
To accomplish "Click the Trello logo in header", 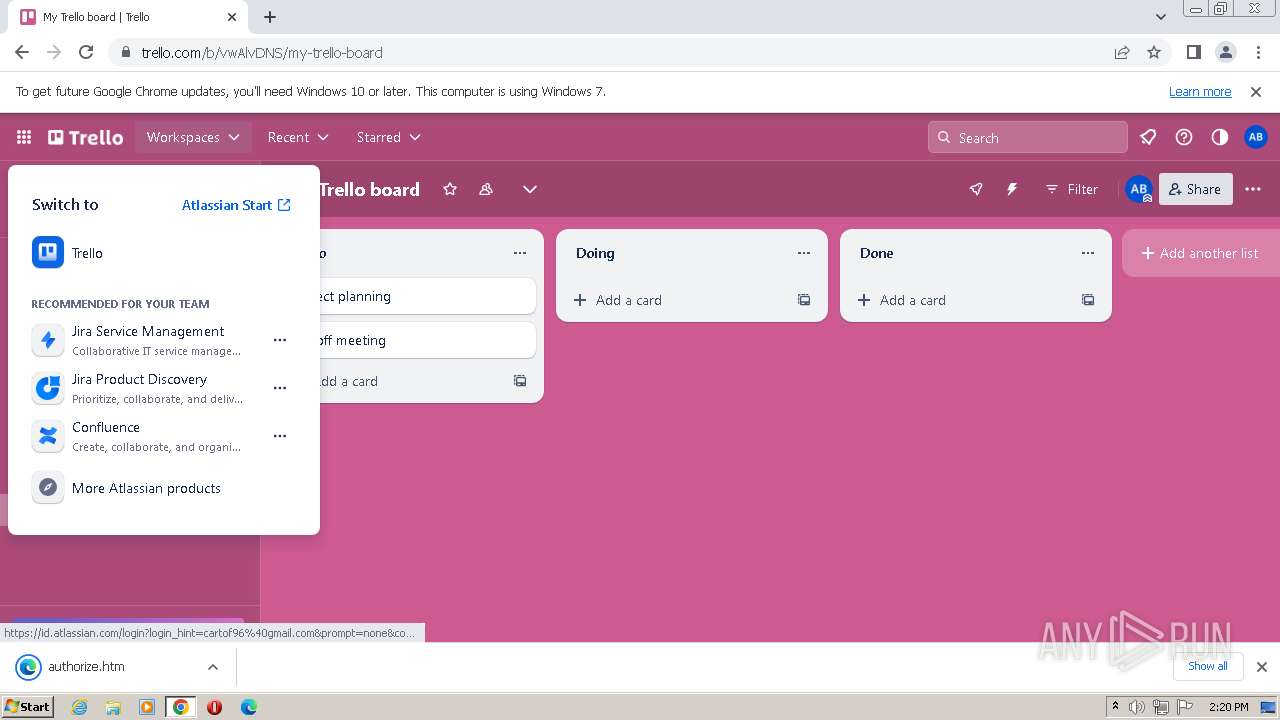I will 86,137.
